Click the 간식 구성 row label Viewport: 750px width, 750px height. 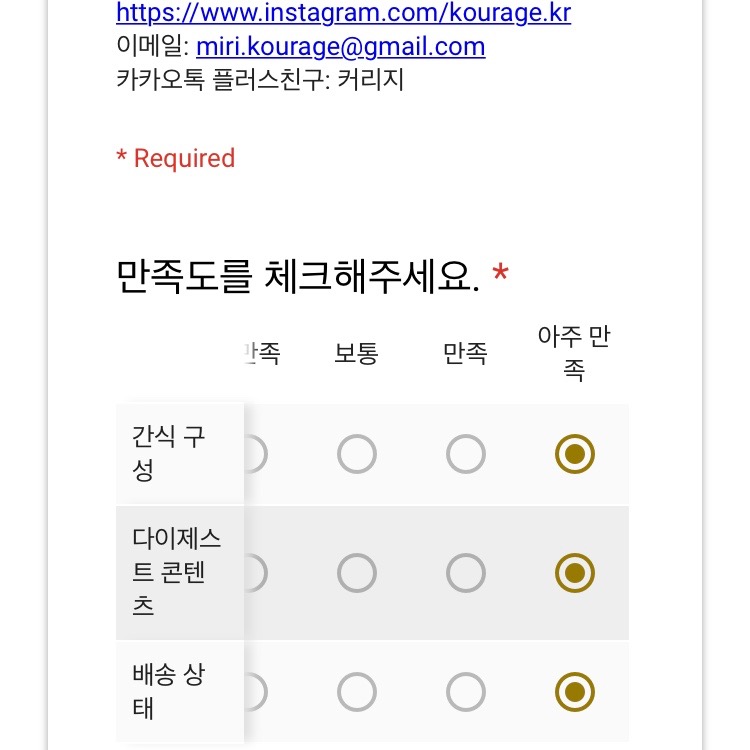[169, 453]
